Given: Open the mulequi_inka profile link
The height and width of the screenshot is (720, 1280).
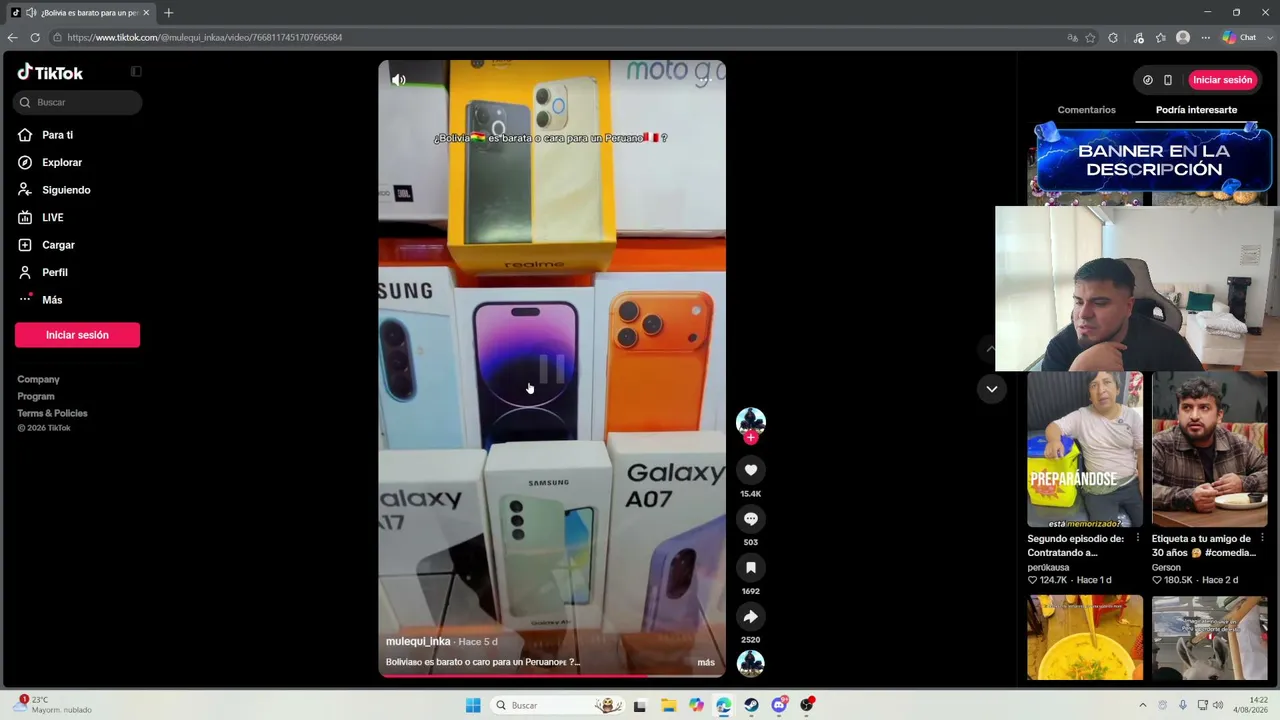Looking at the screenshot, I should click(418, 642).
